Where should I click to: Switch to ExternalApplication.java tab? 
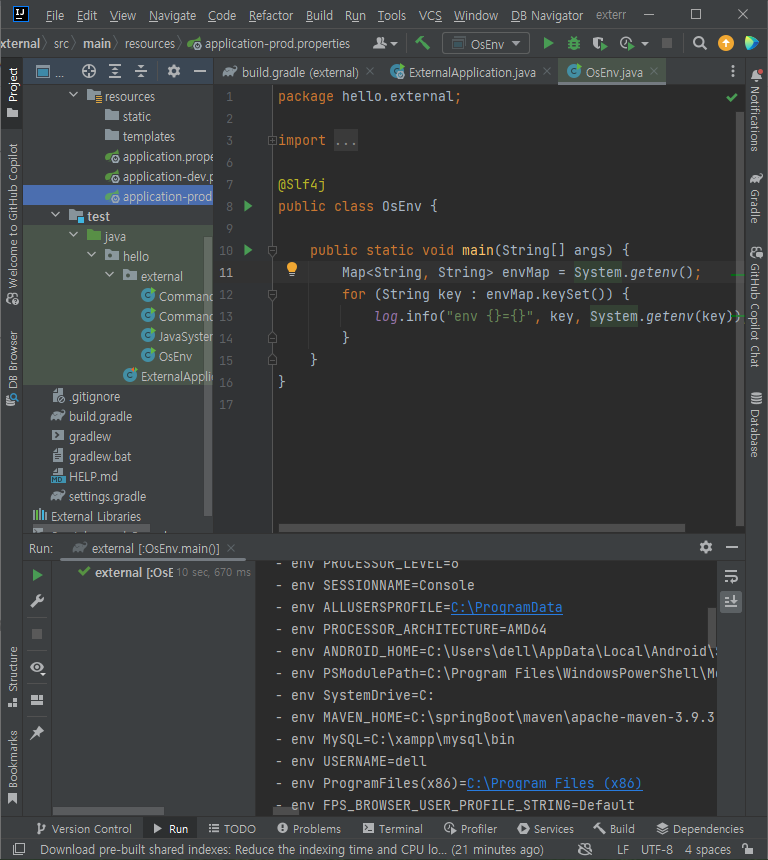coord(472,72)
